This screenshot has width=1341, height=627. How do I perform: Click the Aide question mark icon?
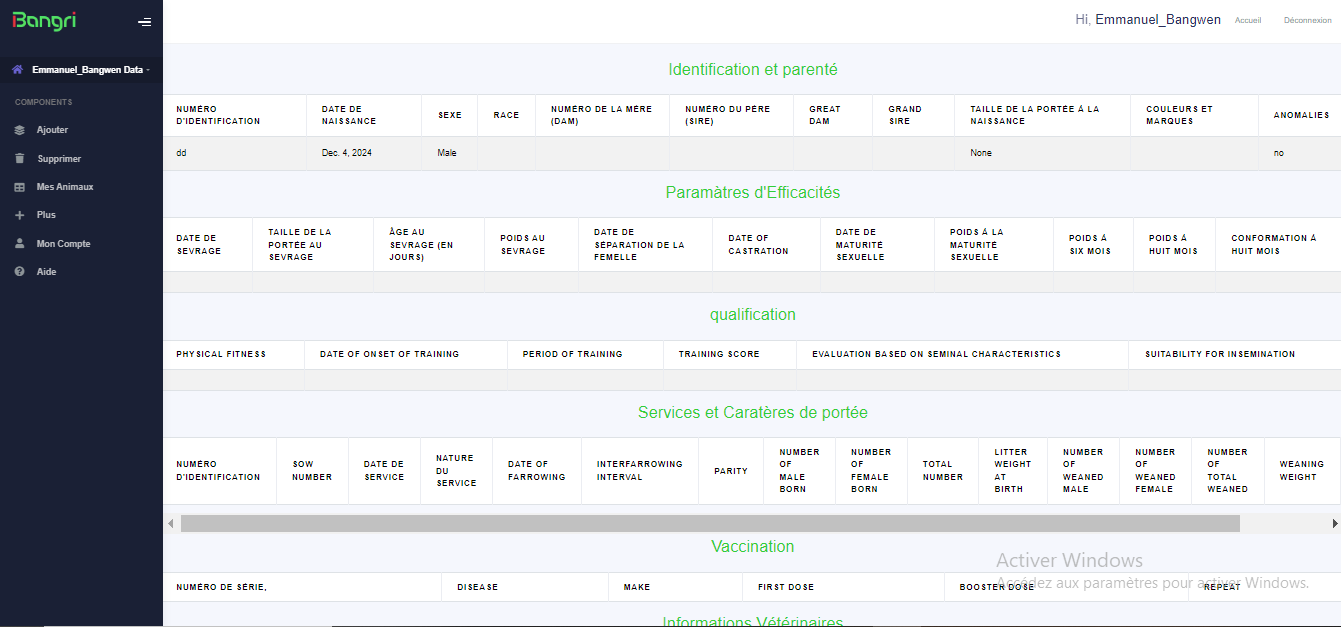[x=19, y=272]
